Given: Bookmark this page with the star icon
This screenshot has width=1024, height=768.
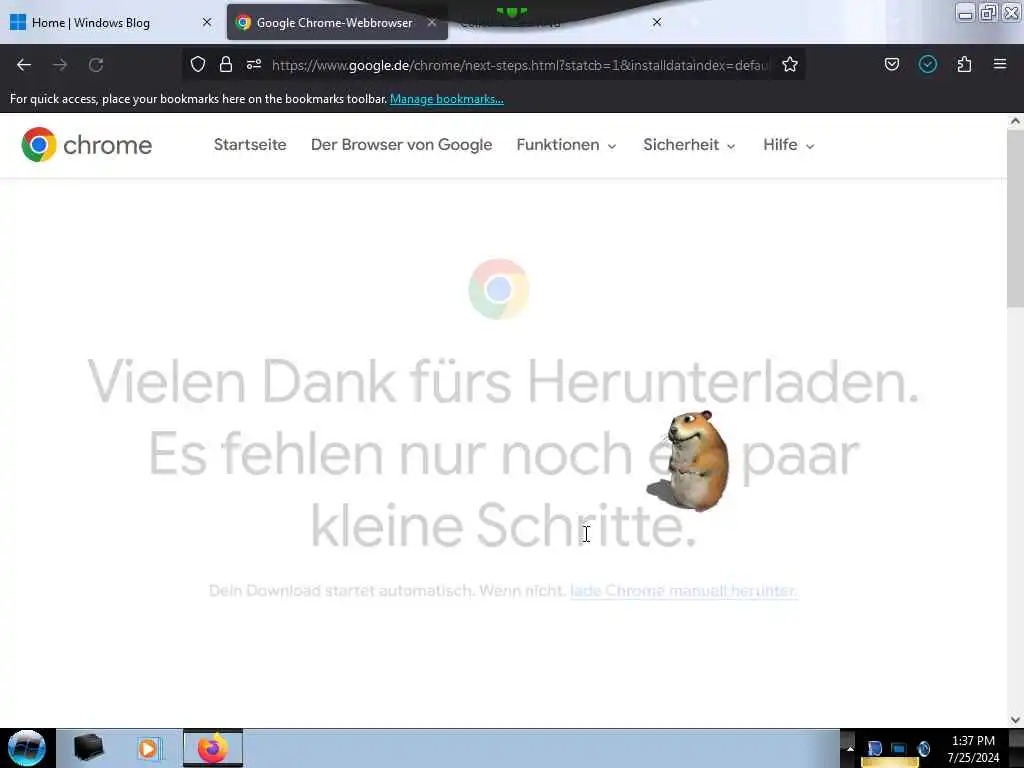Looking at the screenshot, I should (790, 64).
